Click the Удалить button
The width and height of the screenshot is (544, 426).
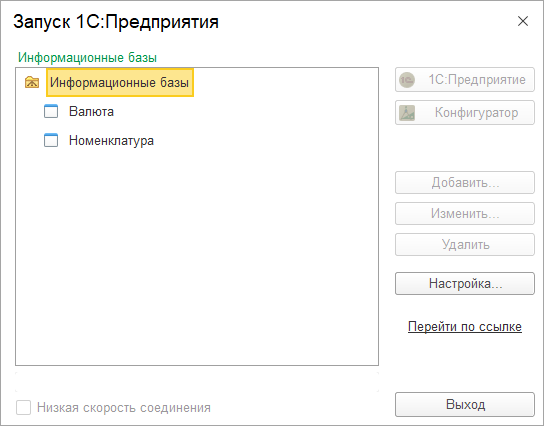click(x=465, y=245)
